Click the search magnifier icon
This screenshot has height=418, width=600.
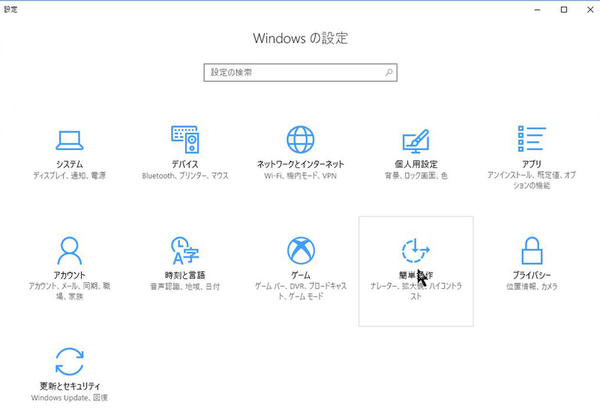coord(389,72)
